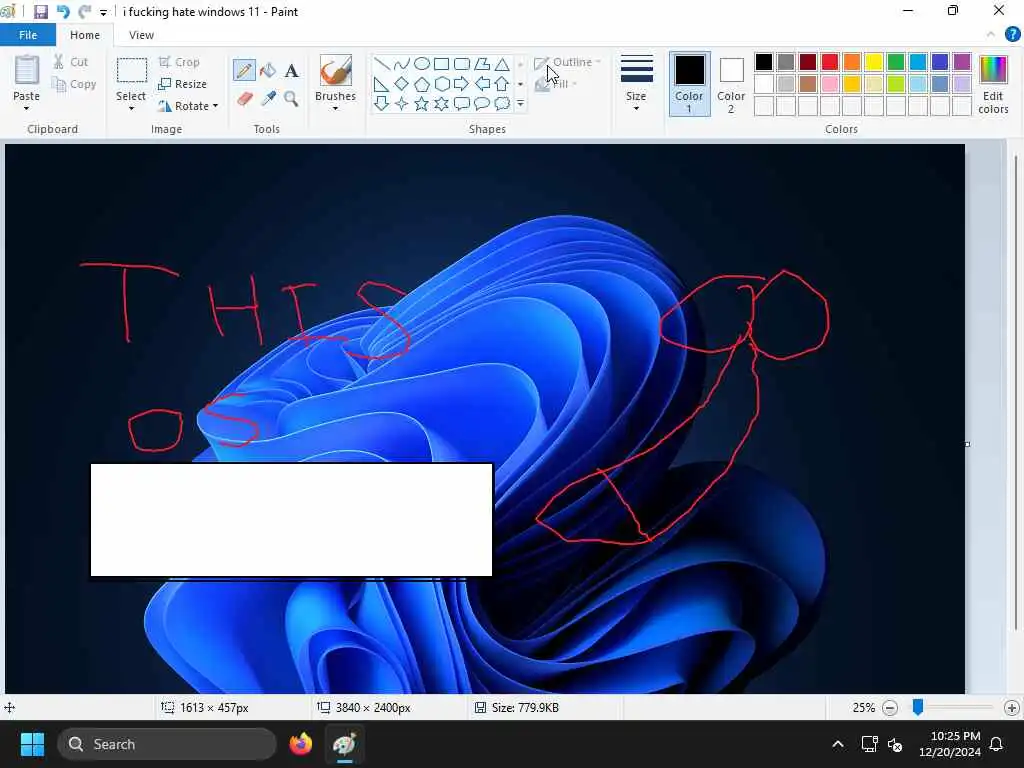Image resolution: width=1024 pixels, height=768 pixels.
Task: Choose the Rectangle shape
Action: [x=441, y=64]
